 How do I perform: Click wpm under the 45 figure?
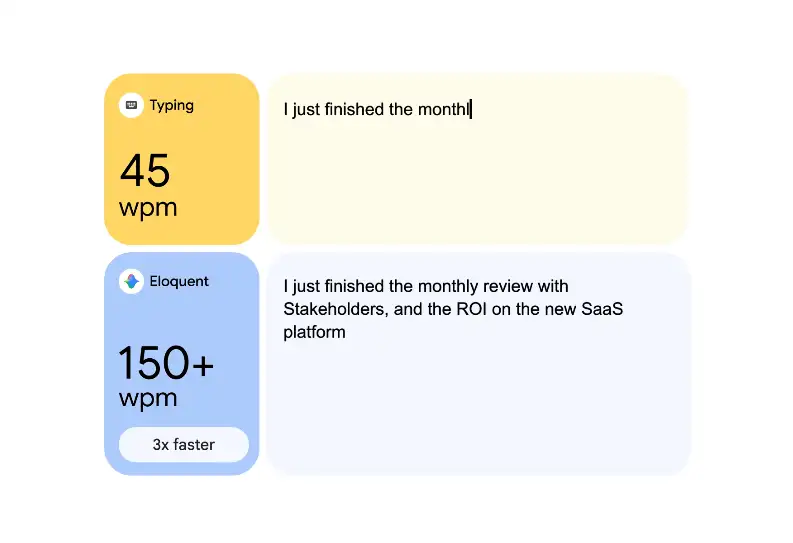pyautogui.click(x=147, y=208)
